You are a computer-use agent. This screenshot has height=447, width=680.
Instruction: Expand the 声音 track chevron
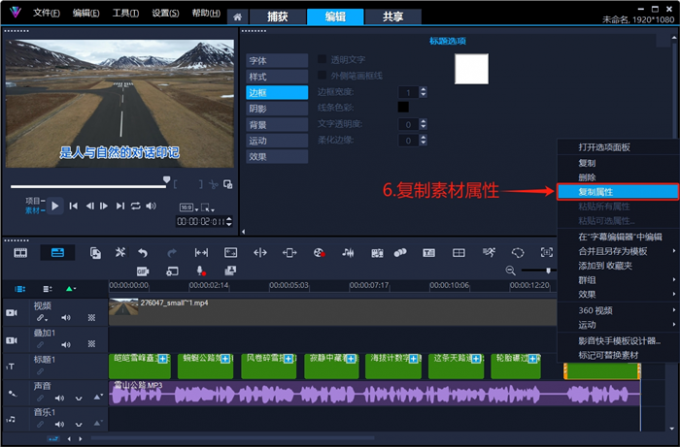click(x=78, y=398)
